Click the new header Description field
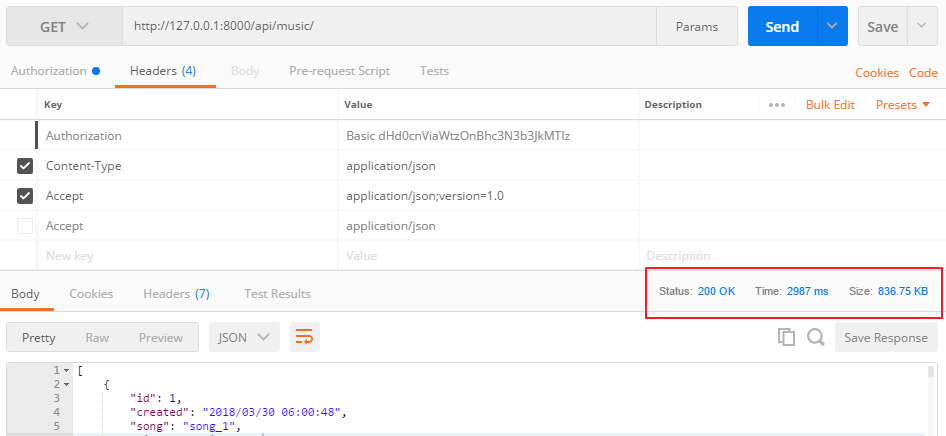This screenshot has width=946, height=436. [x=792, y=256]
